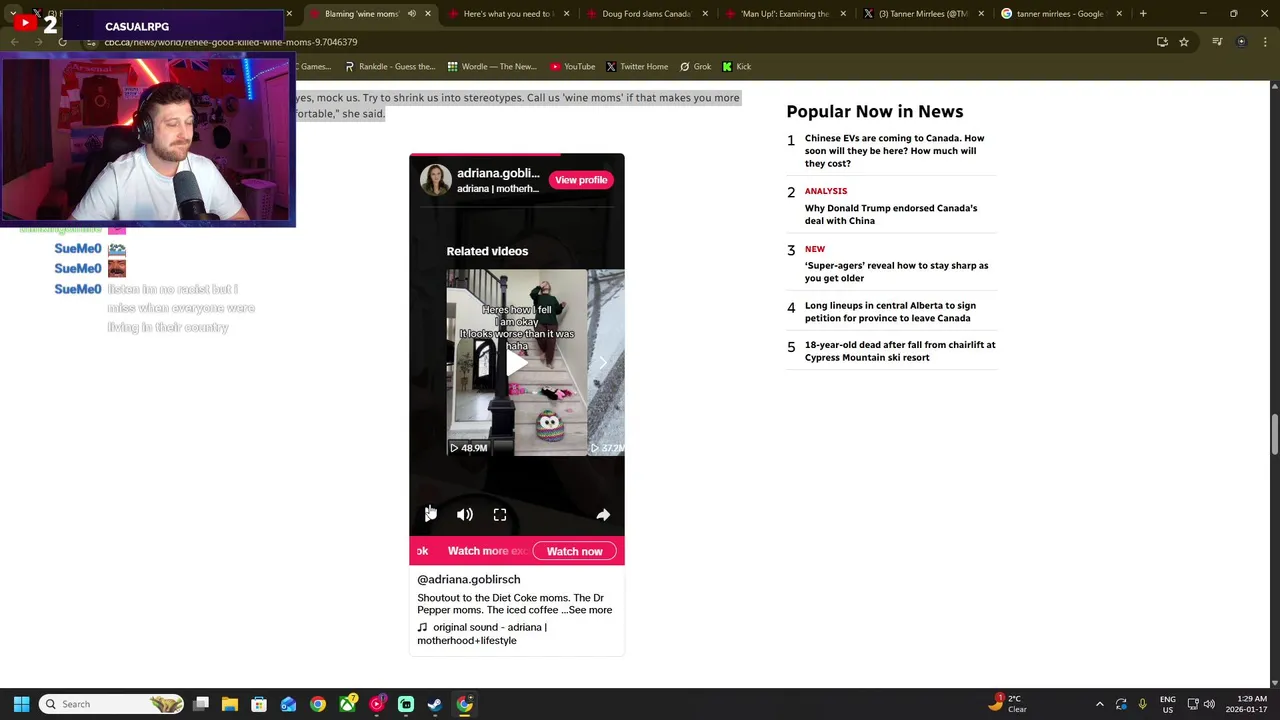The width and height of the screenshot is (1280, 720).
Task: Switch to Doug Ford slams Canada tab
Action: 646,14
